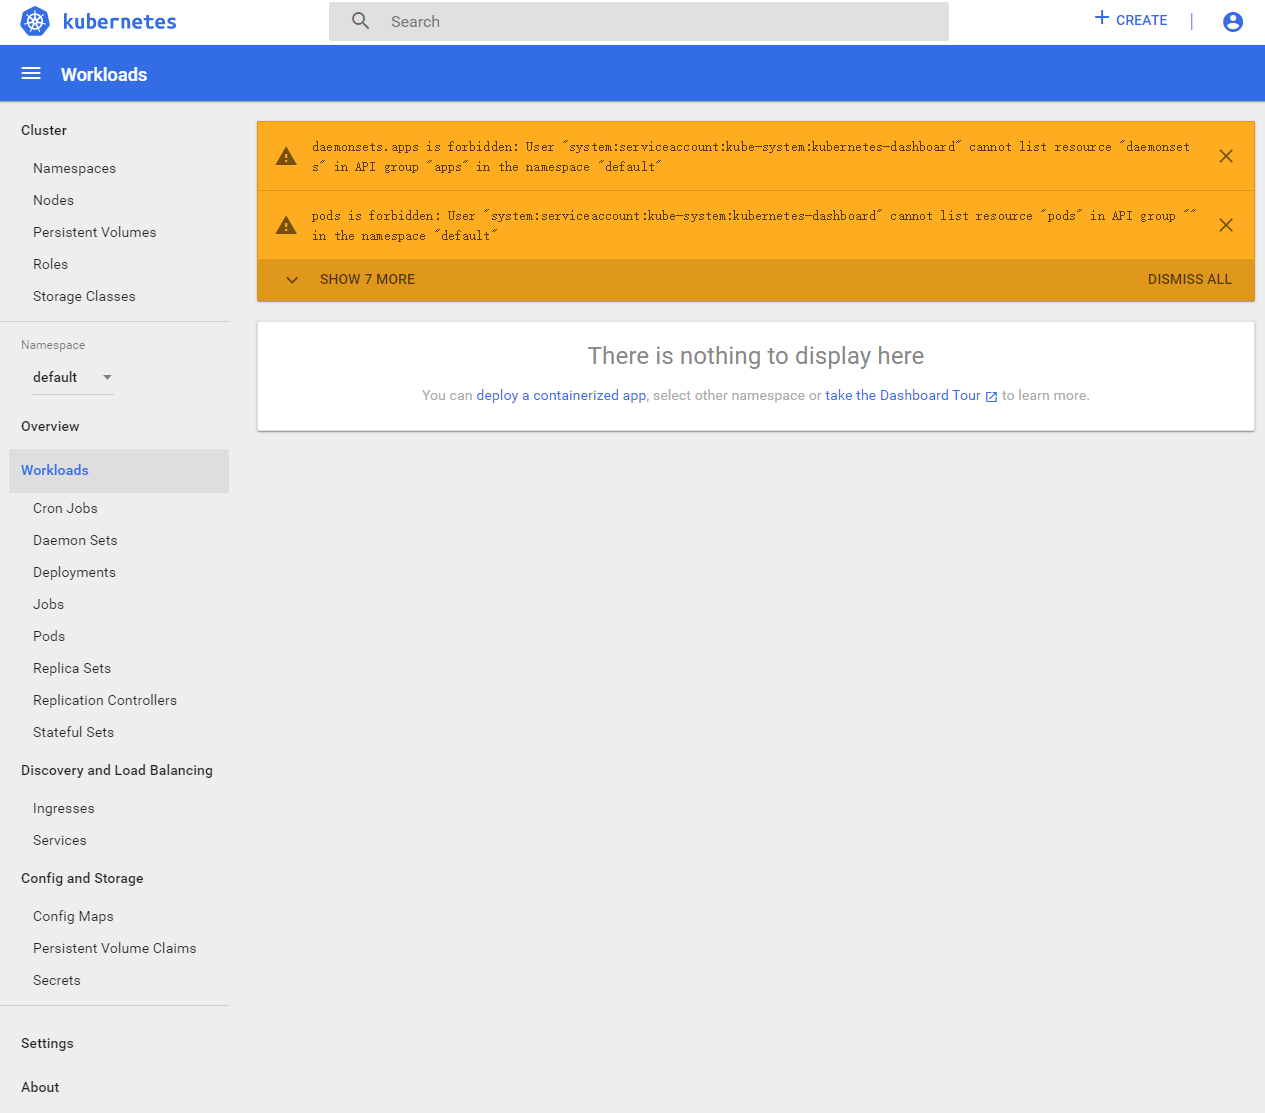Follow the deploy a containerized app link
This screenshot has width=1265, height=1113.
point(561,396)
